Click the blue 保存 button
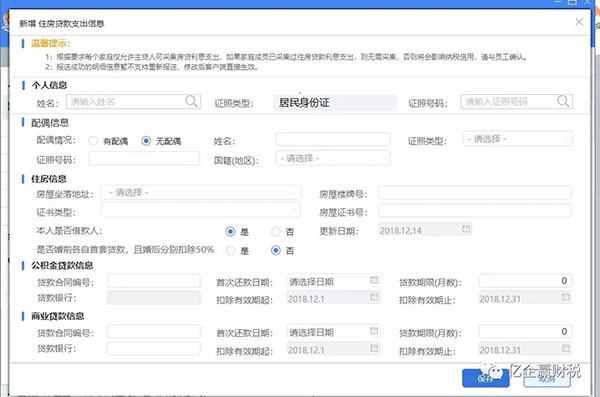The width and height of the screenshot is (600, 397). coord(485,378)
